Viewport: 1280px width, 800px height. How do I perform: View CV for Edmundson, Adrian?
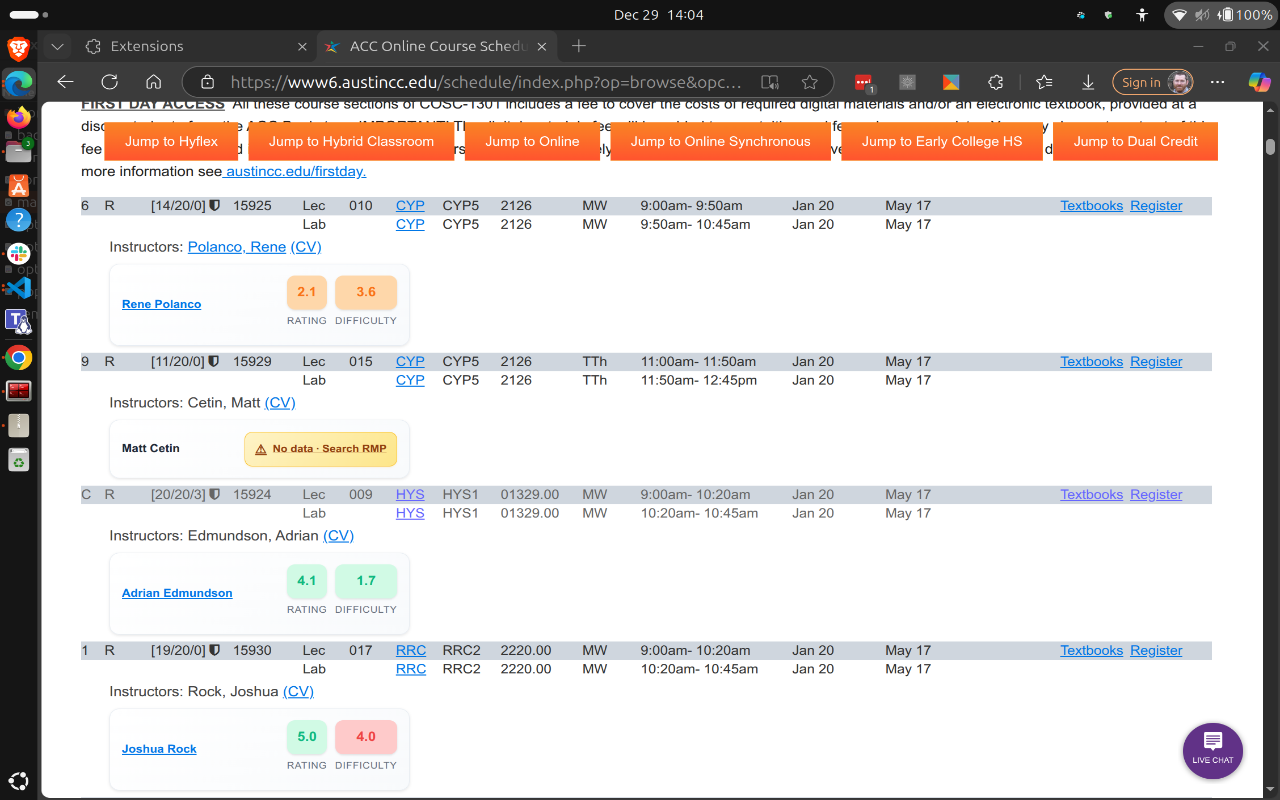pyautogui.click(x=339, y=536)
